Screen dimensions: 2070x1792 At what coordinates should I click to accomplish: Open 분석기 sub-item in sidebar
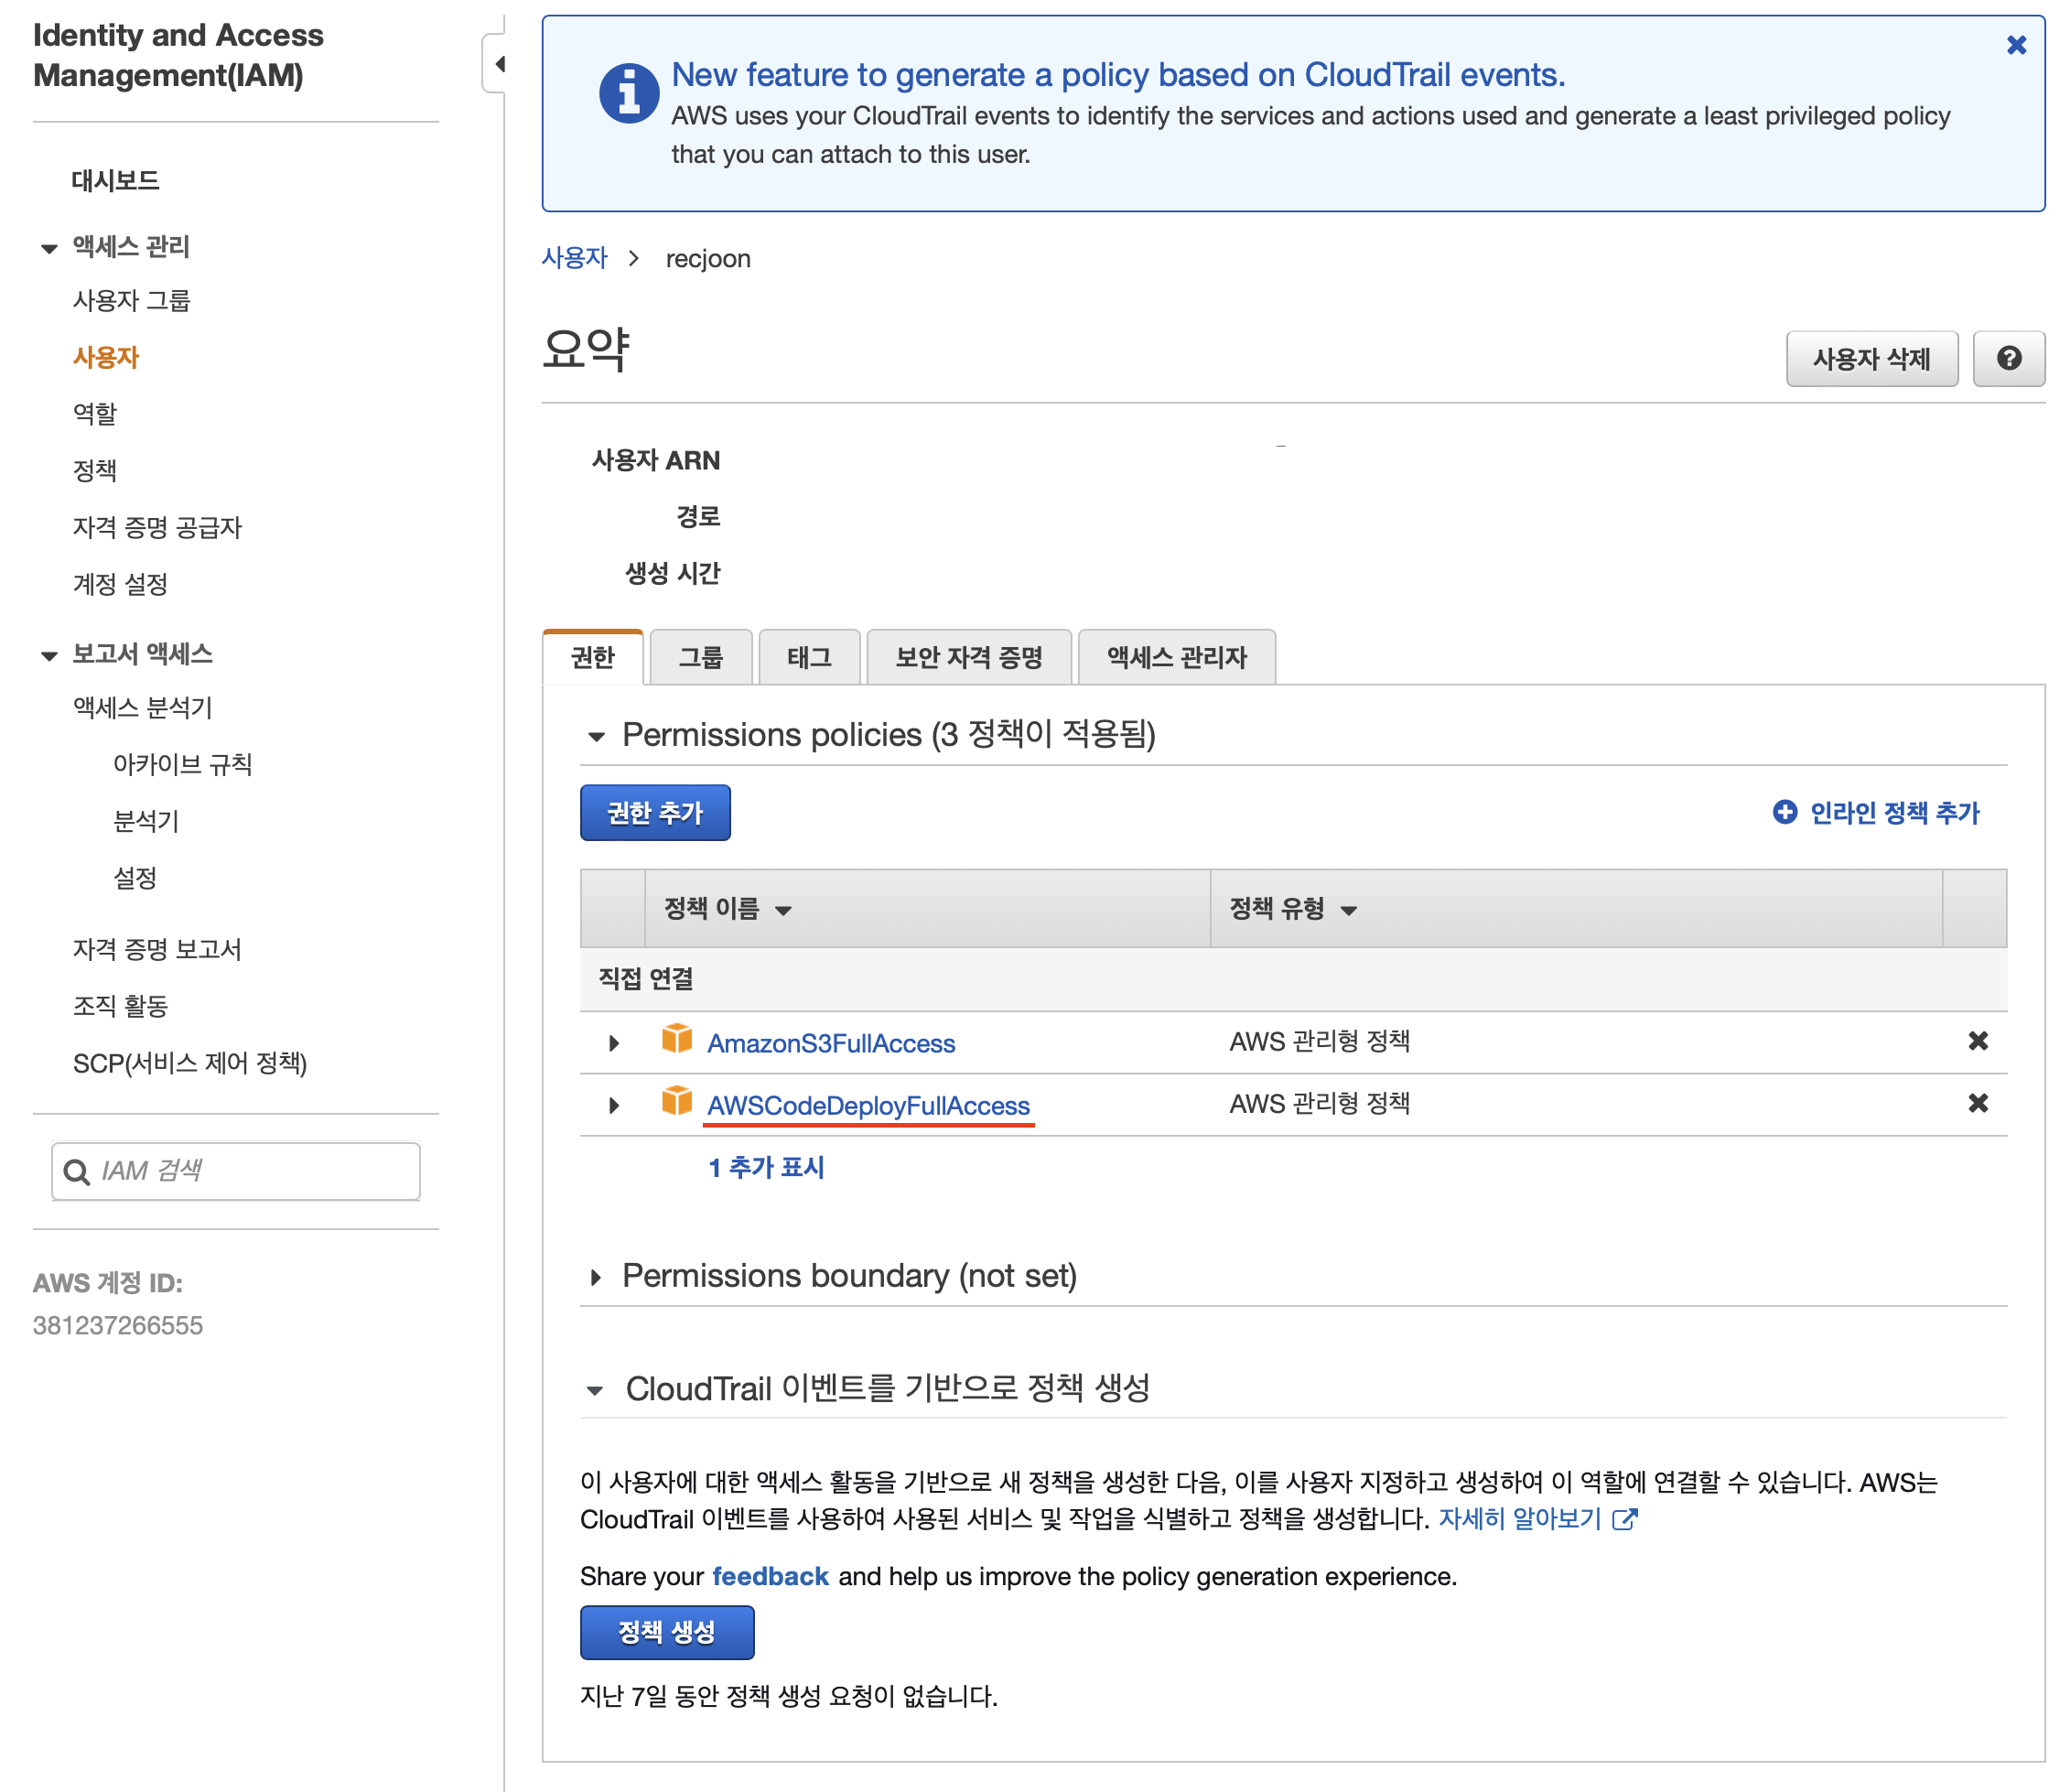click(146, 822)
